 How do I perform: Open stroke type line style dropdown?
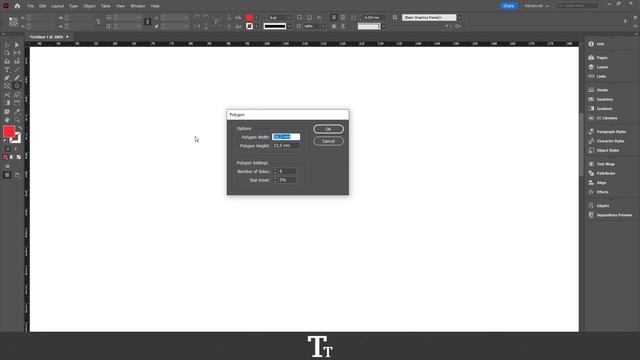coord(289,26)
